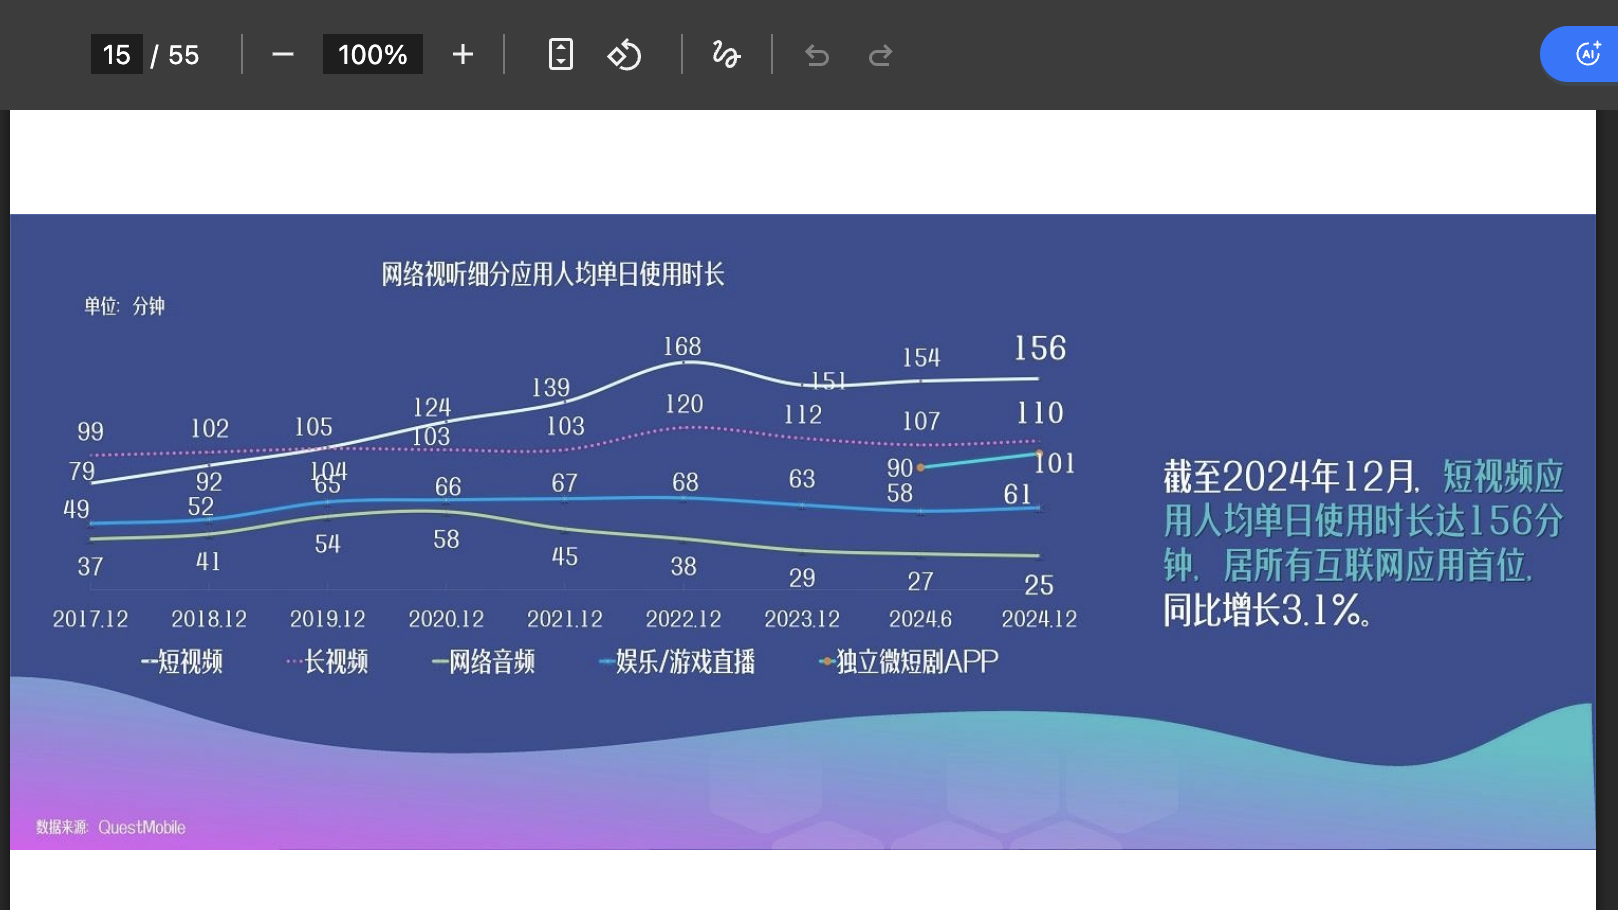Click the 网络音频 legend entry

pos(483,662)
